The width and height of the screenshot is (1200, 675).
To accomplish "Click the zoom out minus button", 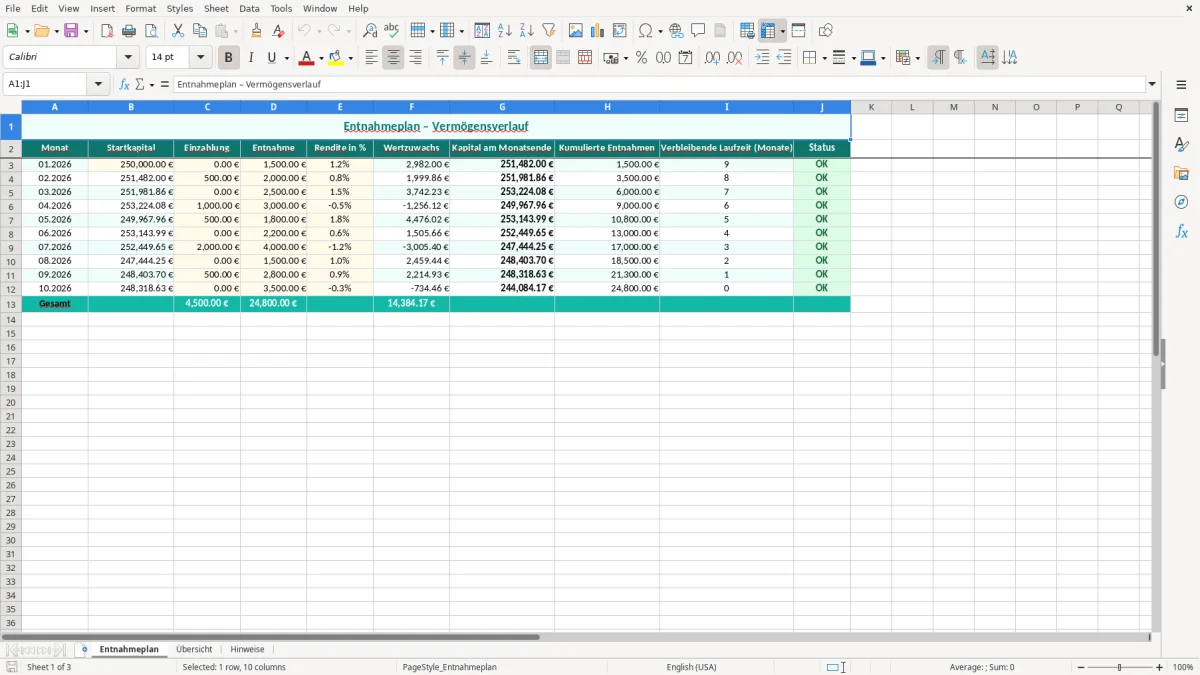I will pyautogui.click(x=1081, y=667).
